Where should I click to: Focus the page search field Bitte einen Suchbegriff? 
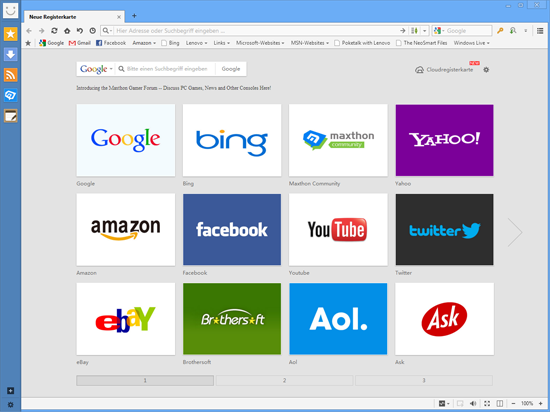(167, 69)
